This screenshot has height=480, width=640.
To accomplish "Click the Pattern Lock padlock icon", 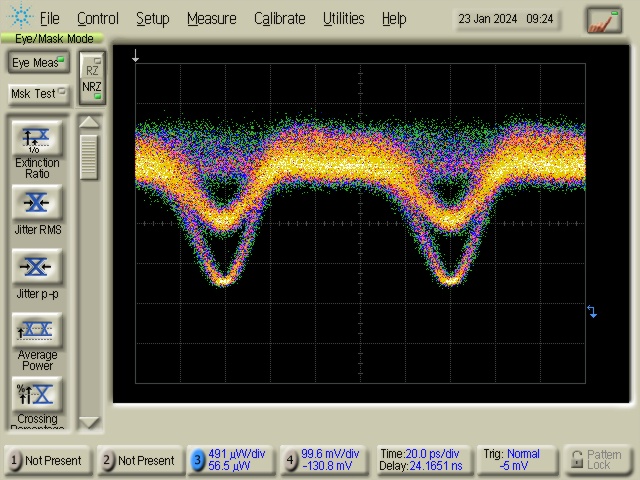I will (x=577, y=460).
